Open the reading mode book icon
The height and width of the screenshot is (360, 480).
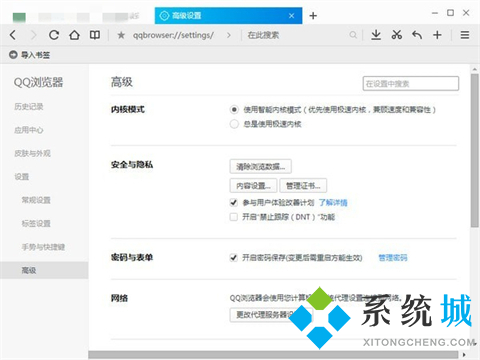click(95, 35)
